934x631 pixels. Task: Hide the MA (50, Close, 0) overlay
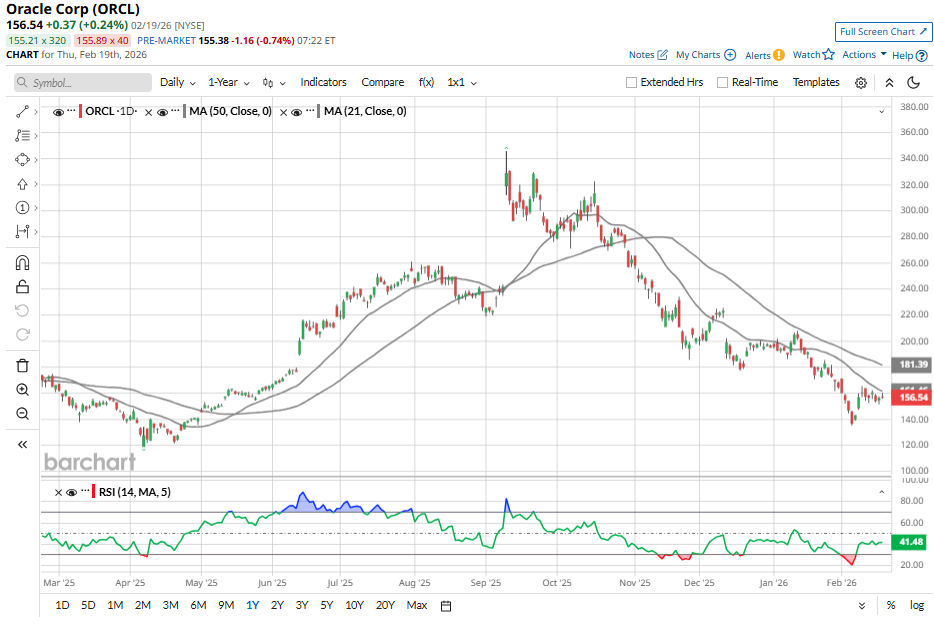coord(162,111)
